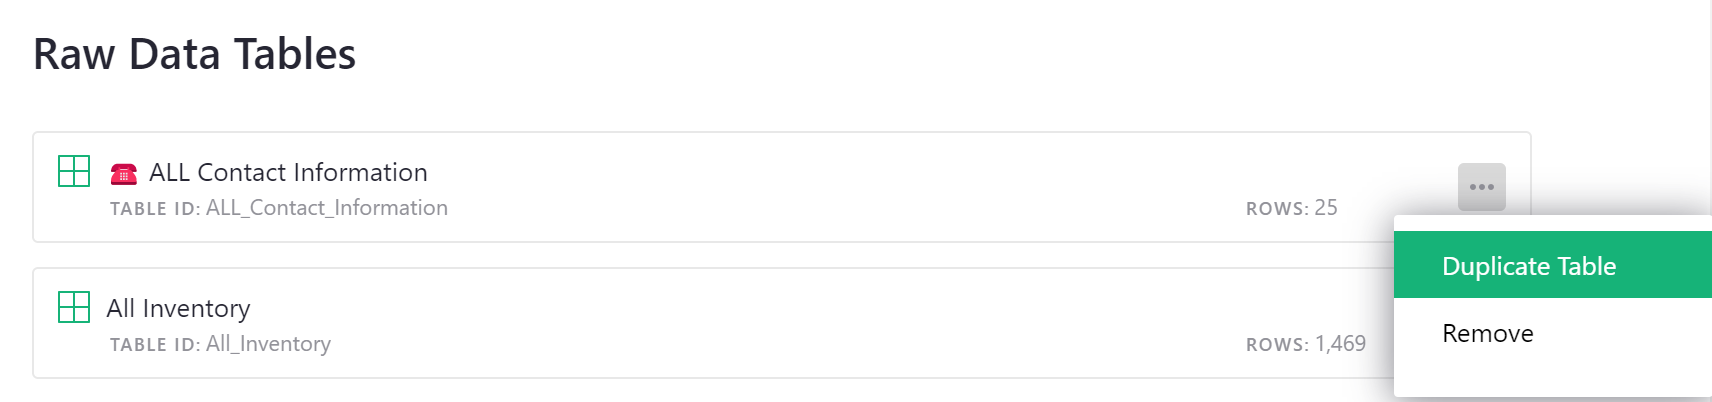Click the ROWS label beside 1,469
Image resolution: width=1712 pixels, height=402 pixels.
[1276, 345]
